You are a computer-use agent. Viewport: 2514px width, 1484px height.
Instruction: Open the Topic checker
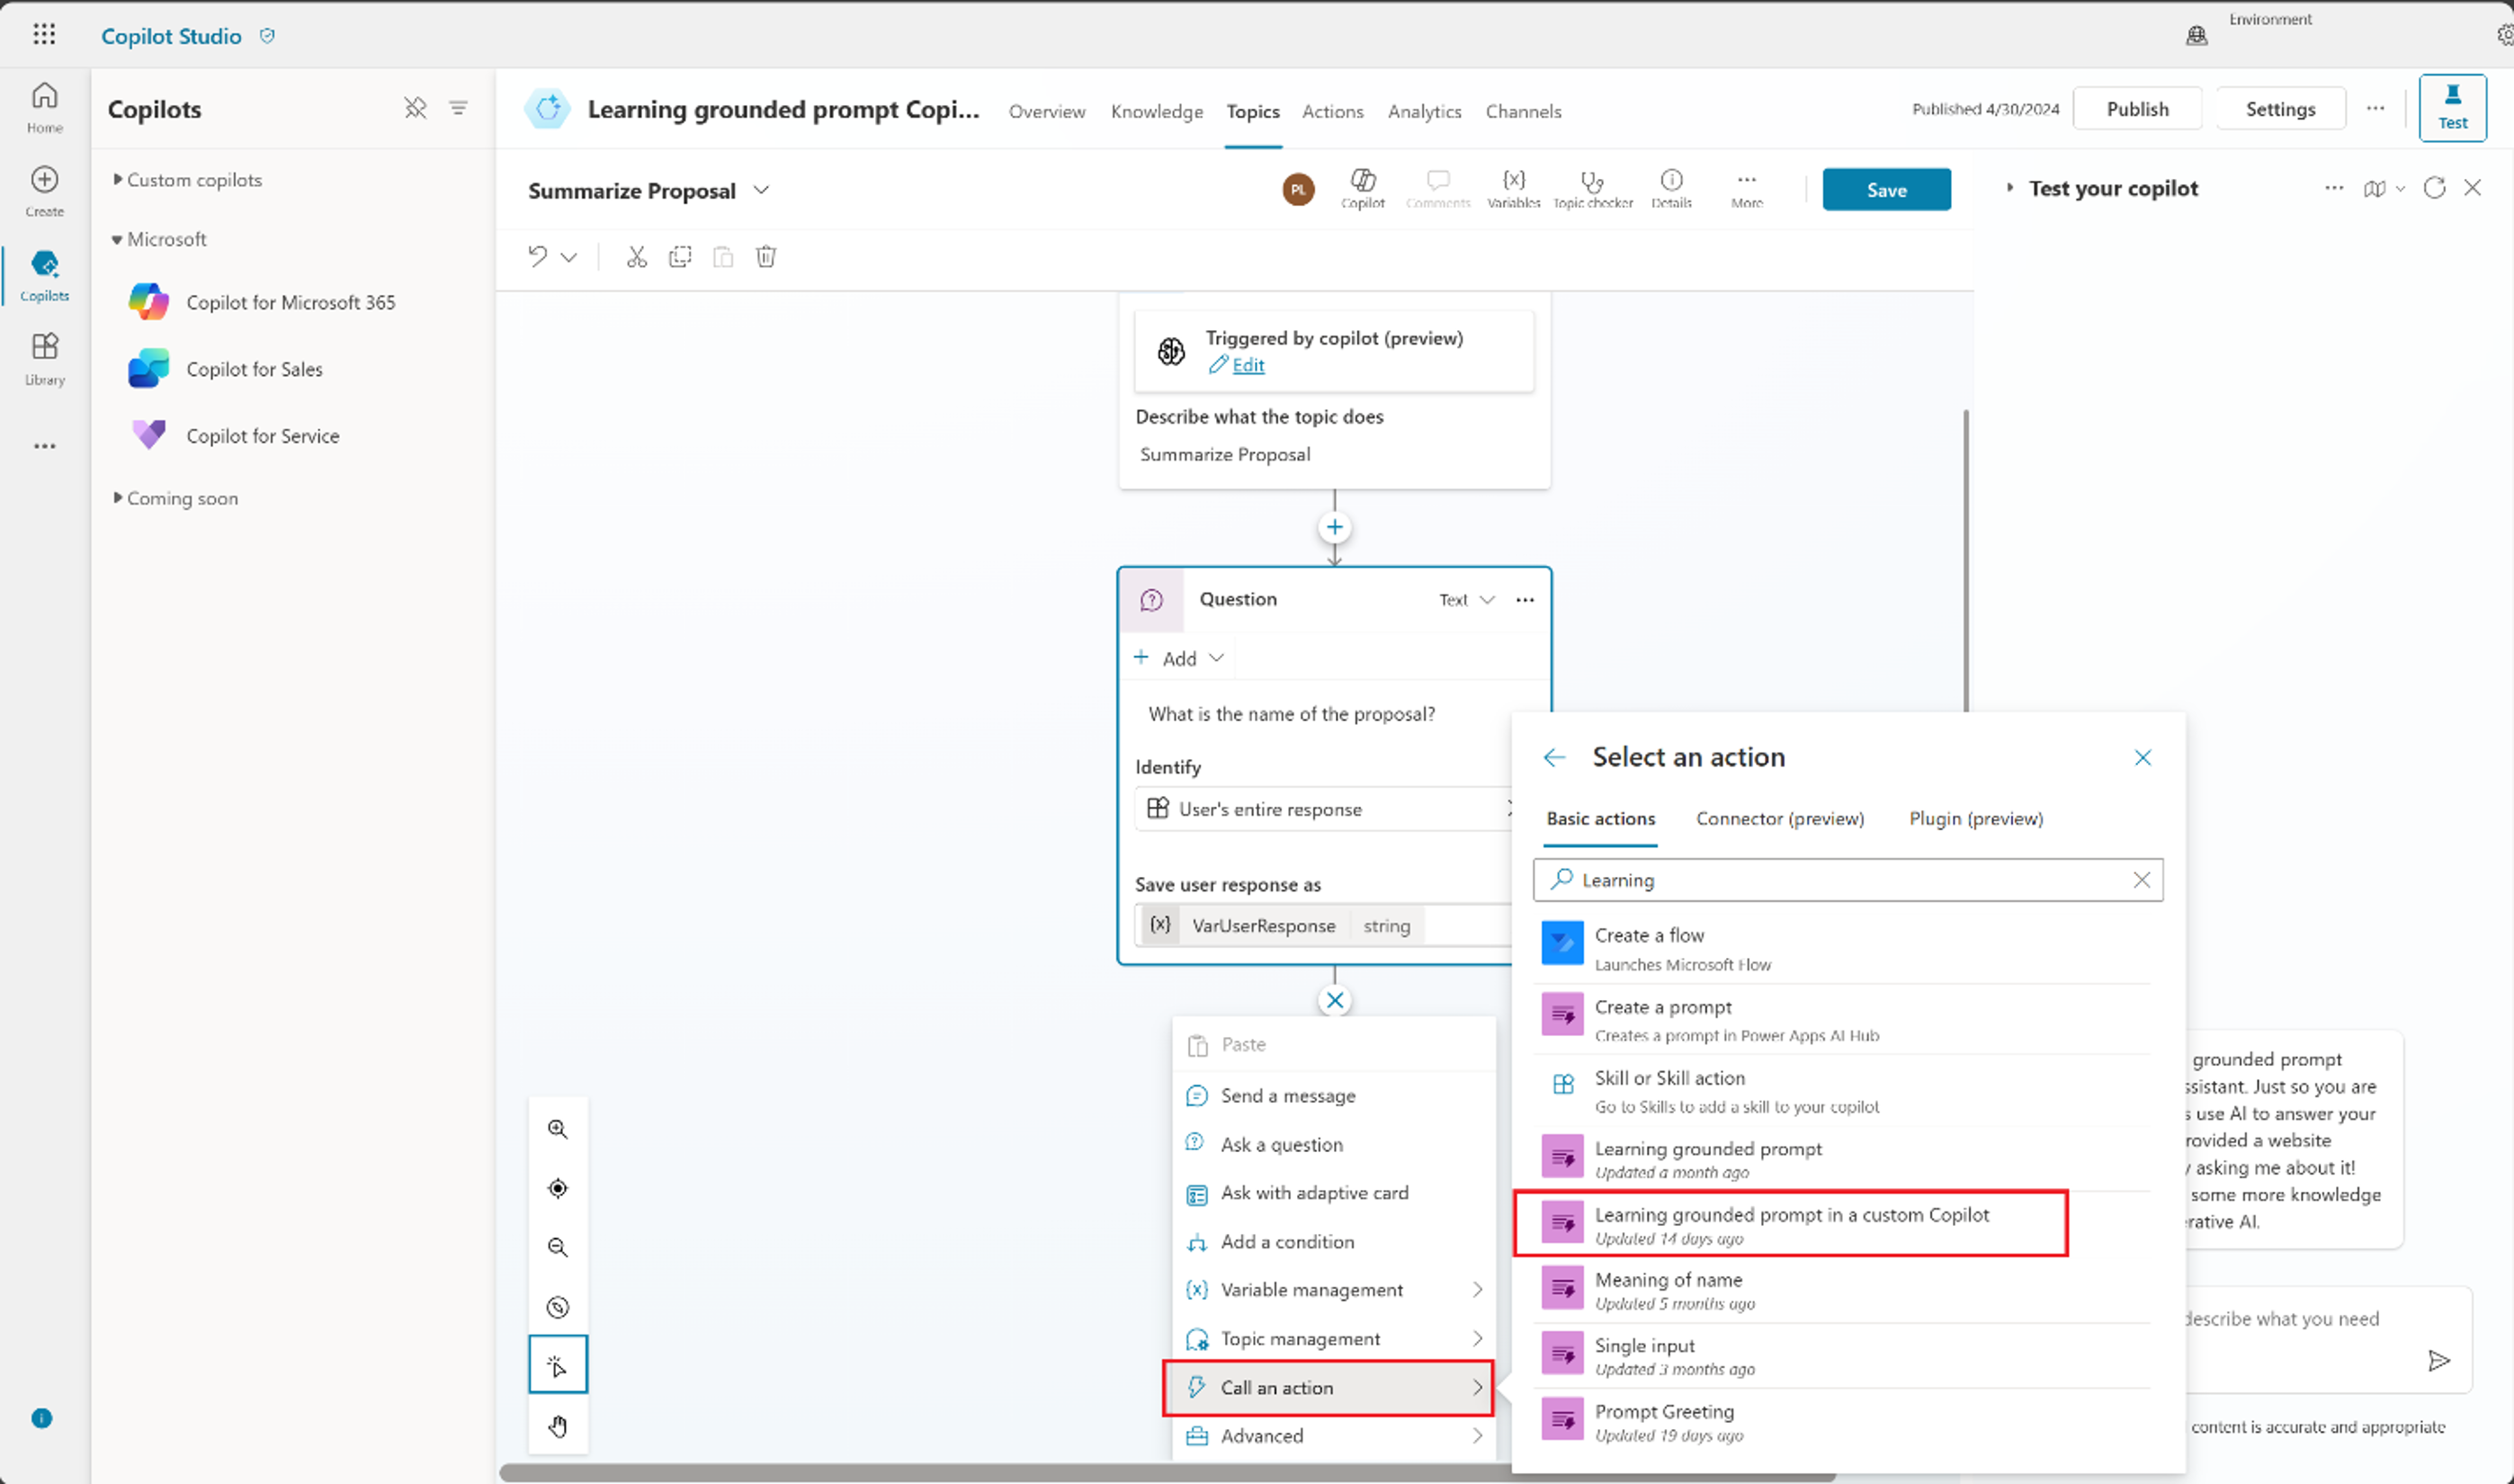point(1592,188)
